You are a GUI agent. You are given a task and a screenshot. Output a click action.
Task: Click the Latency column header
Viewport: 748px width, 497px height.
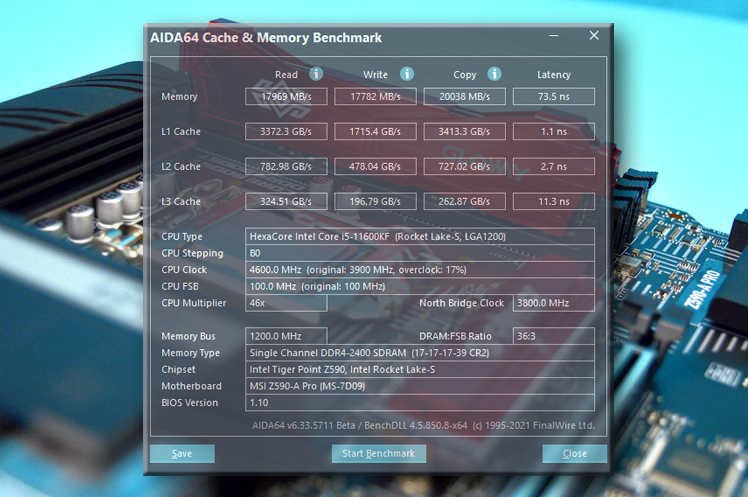(554, 75)
